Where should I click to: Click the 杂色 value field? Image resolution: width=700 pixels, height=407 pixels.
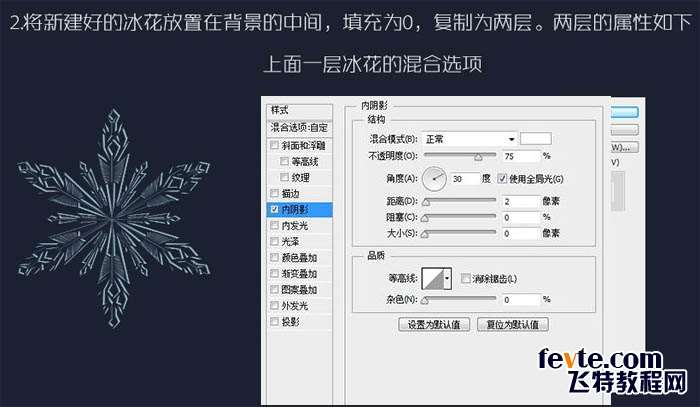coord(521,299)
